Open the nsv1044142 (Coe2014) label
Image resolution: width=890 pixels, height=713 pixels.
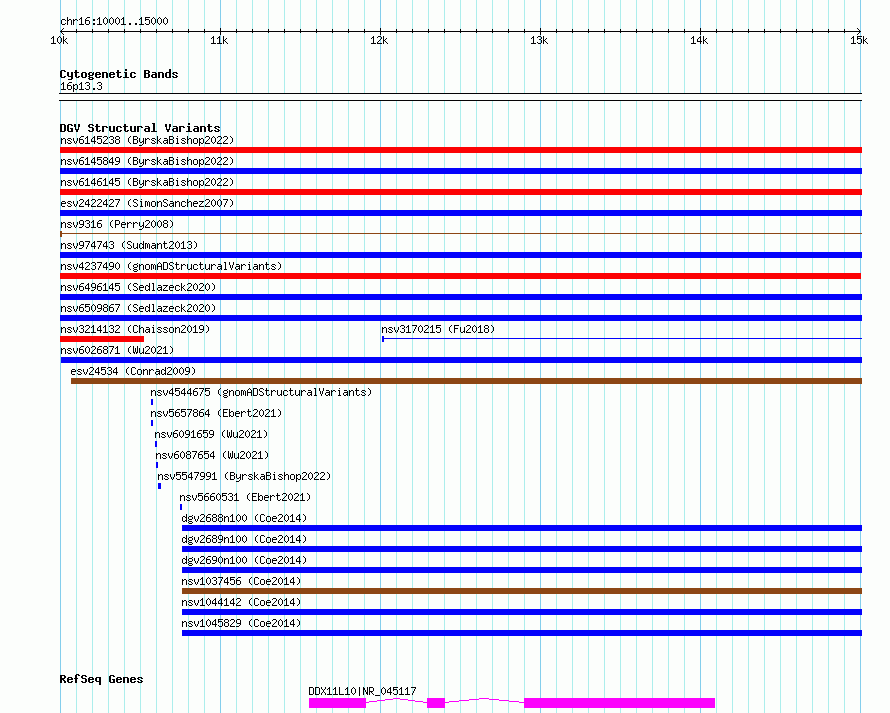(241, 602)
